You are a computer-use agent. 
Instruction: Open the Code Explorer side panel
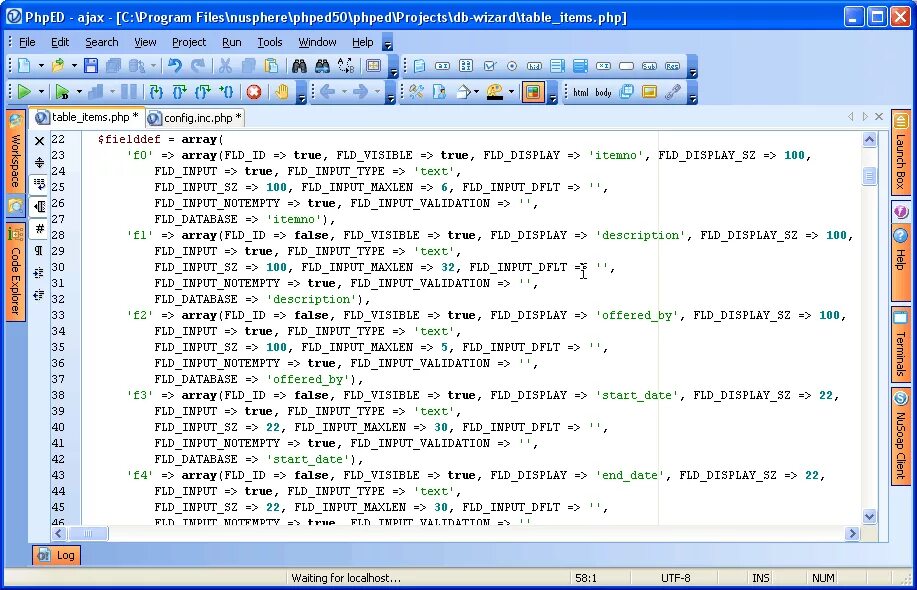(15, 272)
